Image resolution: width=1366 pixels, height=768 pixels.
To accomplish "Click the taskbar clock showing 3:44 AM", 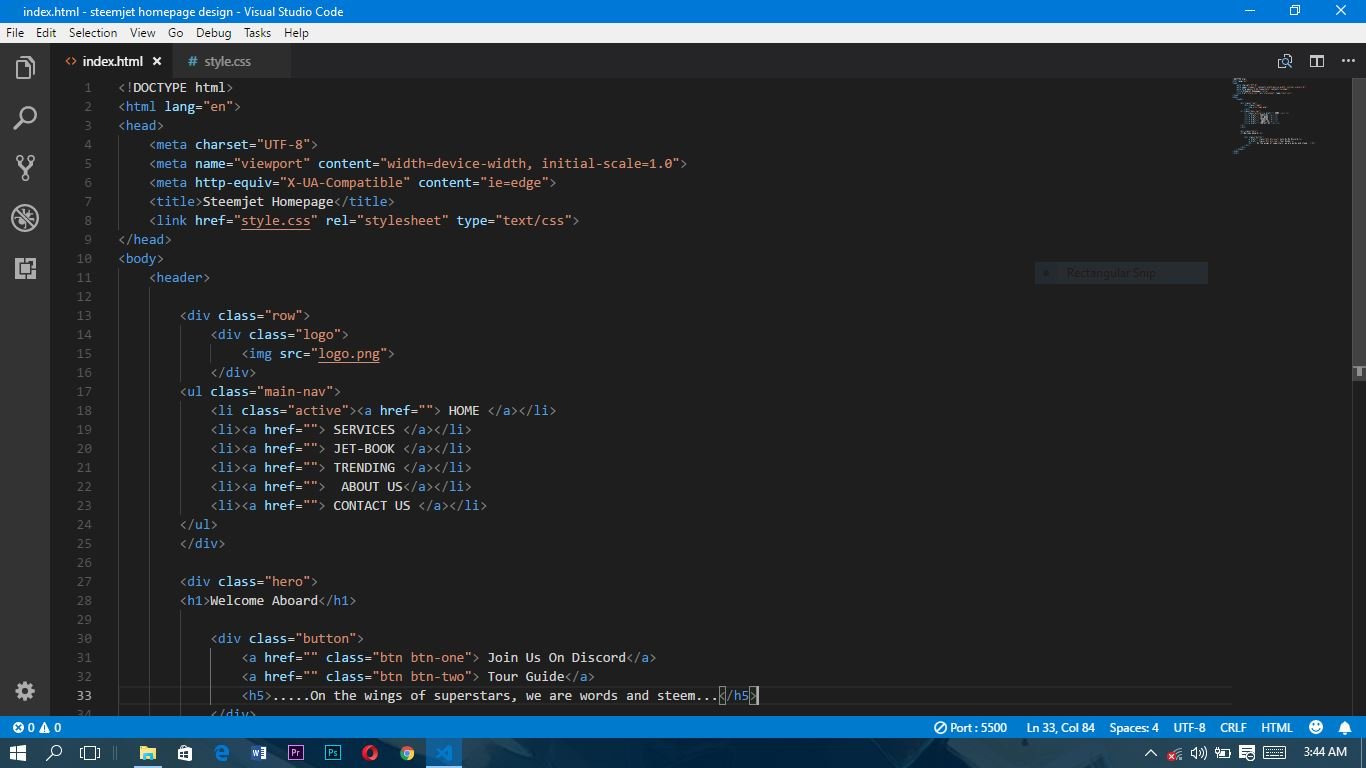I will tap(1324, 753).
